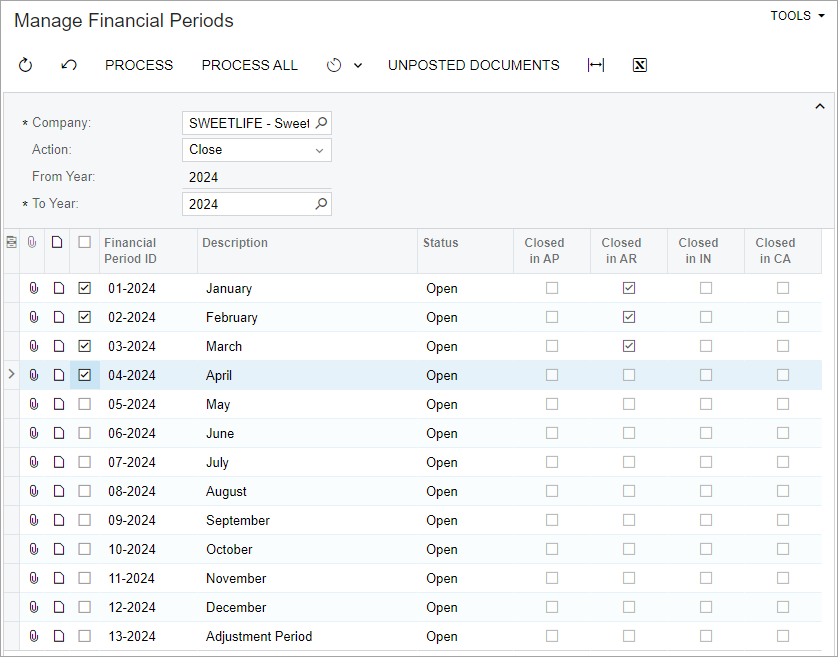This screenshot has width=838, height=657.
Task: Click attachment paperclip for January row
Action: pos(33,288)
